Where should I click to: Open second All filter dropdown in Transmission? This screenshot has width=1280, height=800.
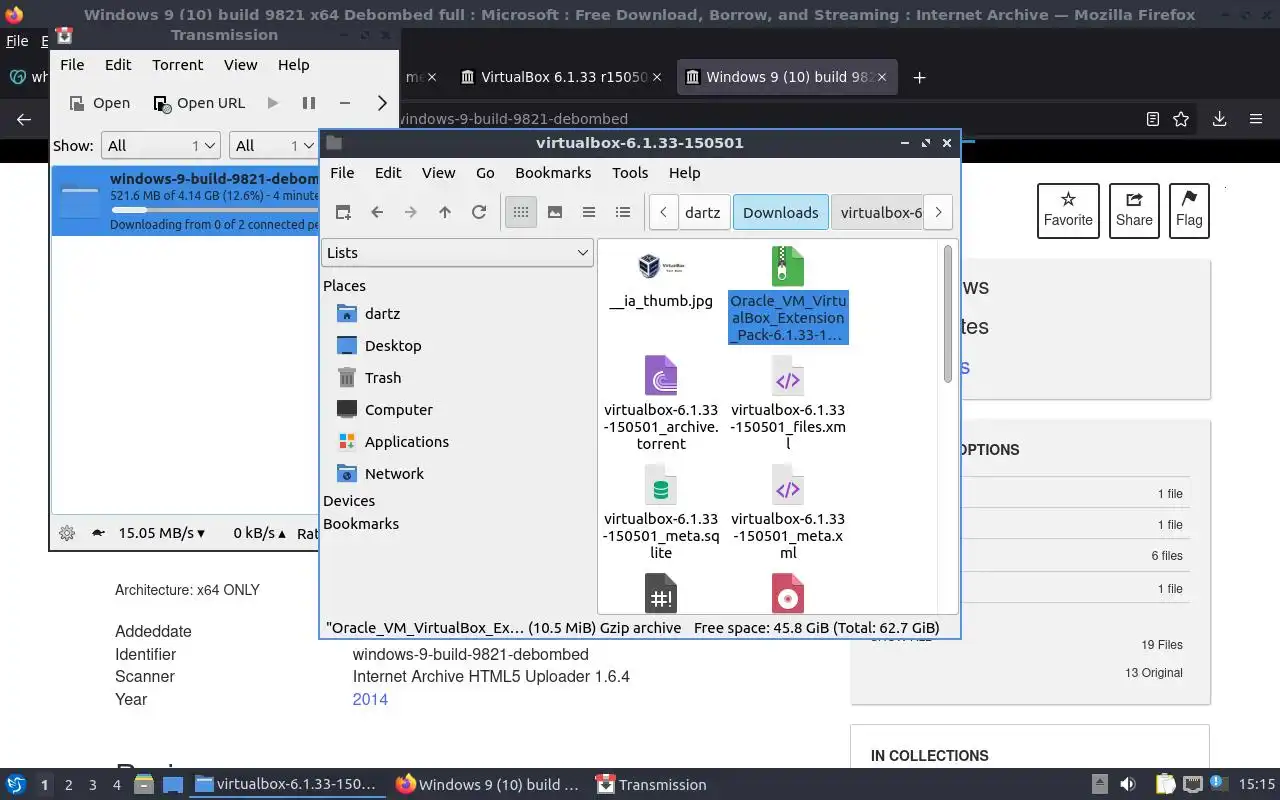(x=273, y=146)
